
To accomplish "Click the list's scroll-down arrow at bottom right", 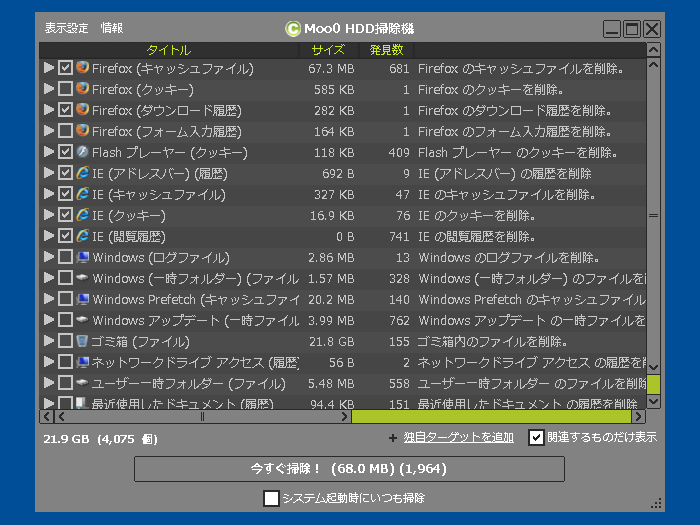I will click(x=653, y=401).
